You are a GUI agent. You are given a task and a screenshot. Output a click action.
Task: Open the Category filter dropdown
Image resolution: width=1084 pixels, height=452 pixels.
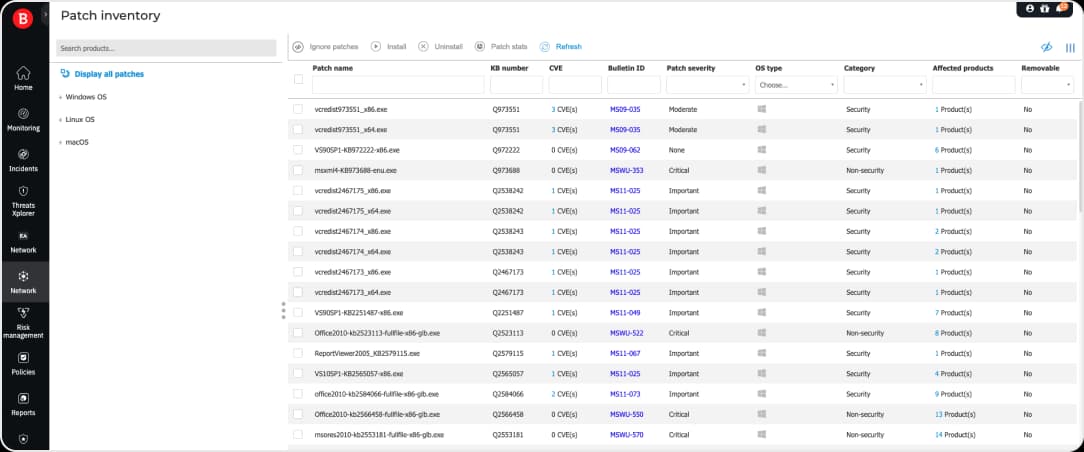pyautogui.click(x=885, y=85)
